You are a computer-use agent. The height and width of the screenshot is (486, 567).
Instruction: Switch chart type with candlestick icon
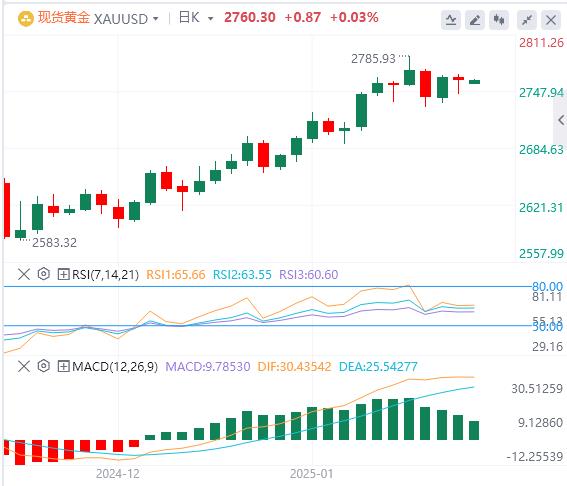pyautogui.click(x=499, y=20)
